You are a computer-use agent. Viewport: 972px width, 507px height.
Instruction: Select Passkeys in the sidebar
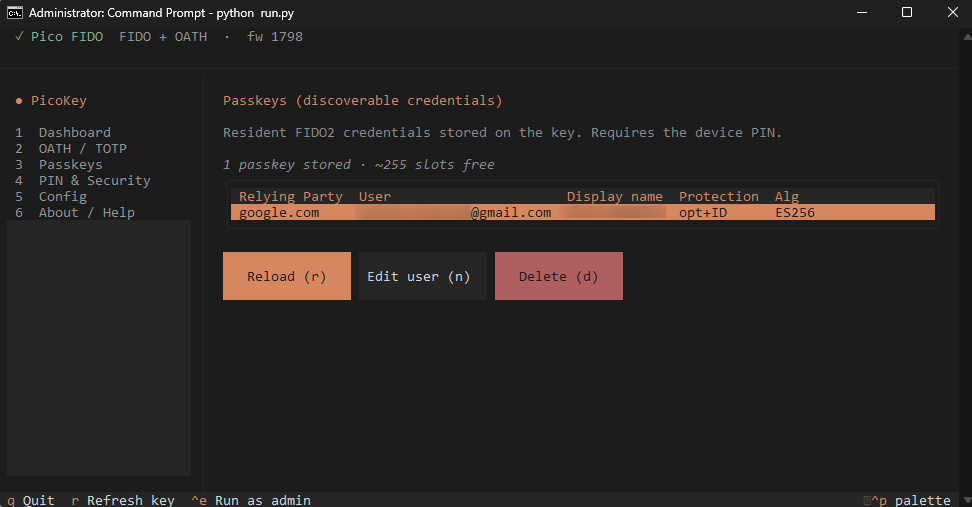(x=71, y=165)
